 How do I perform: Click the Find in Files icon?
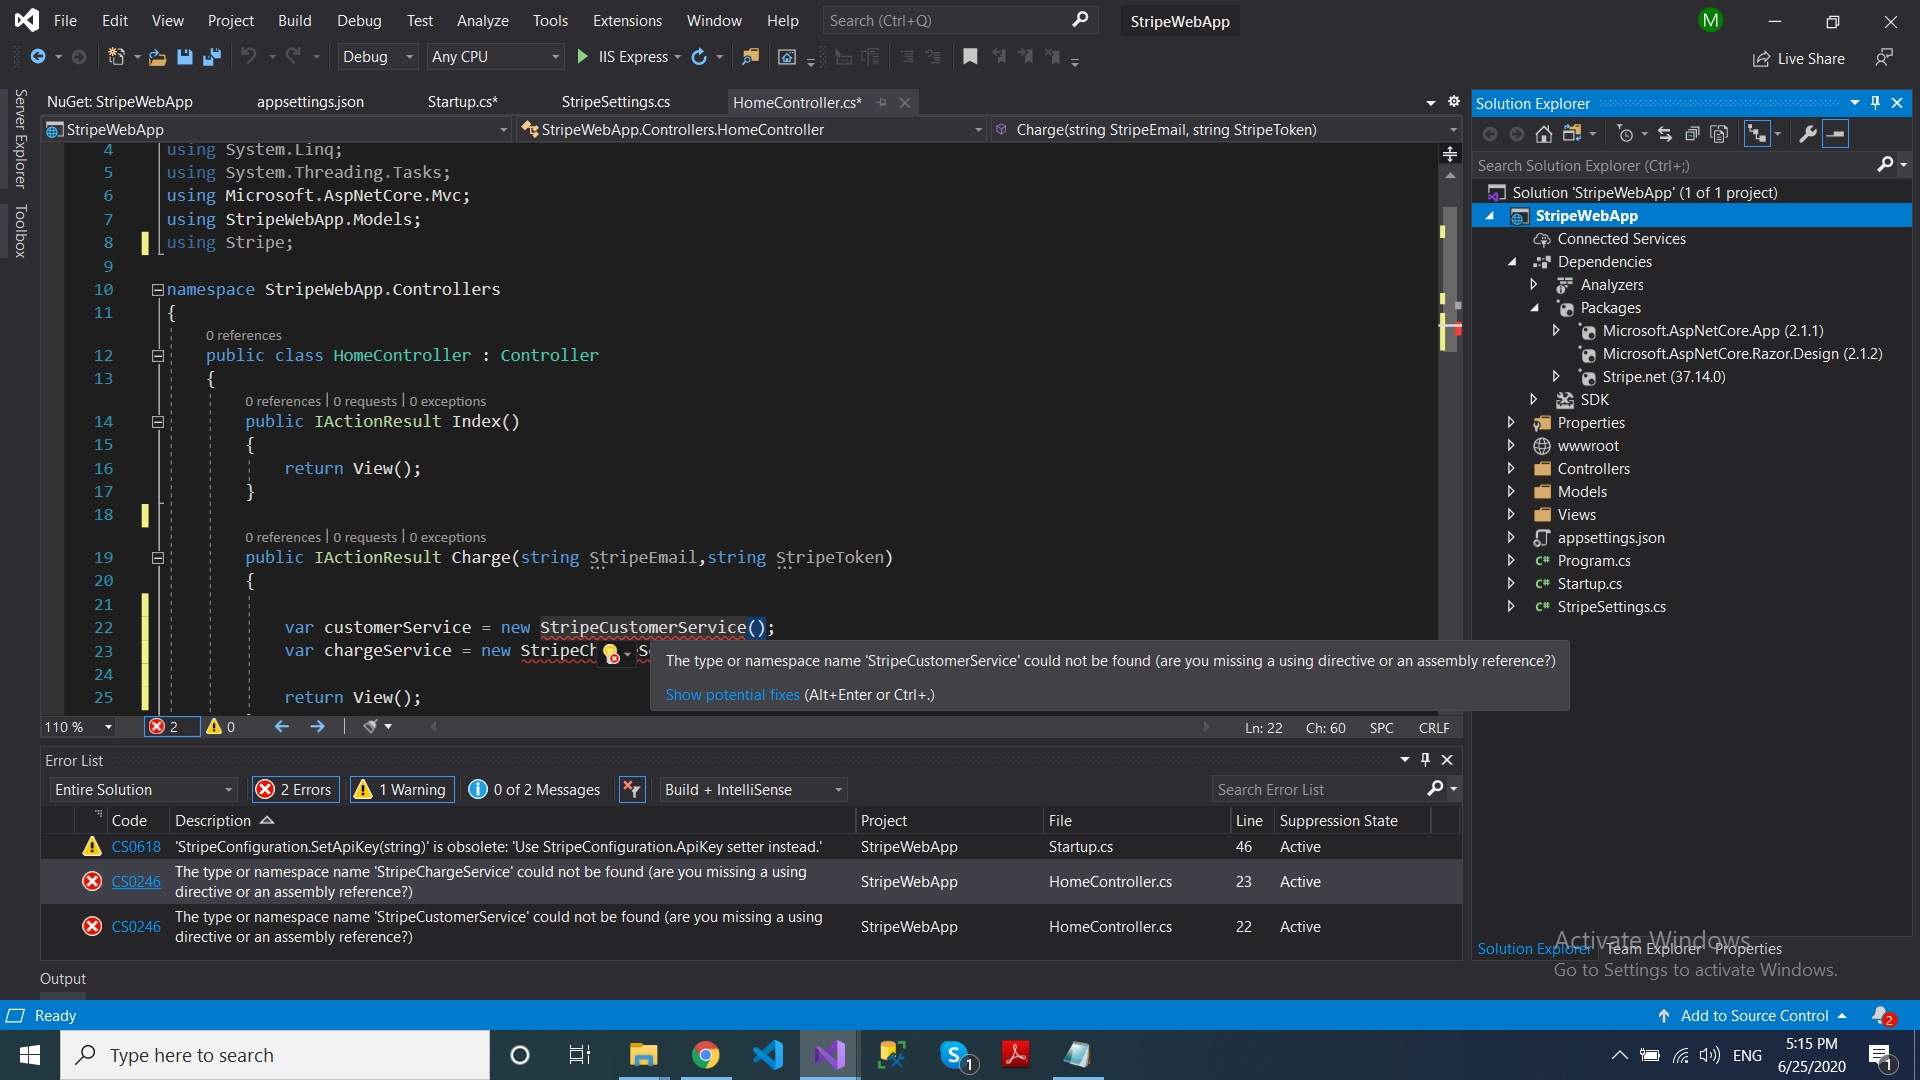click(x=750, y=57)
